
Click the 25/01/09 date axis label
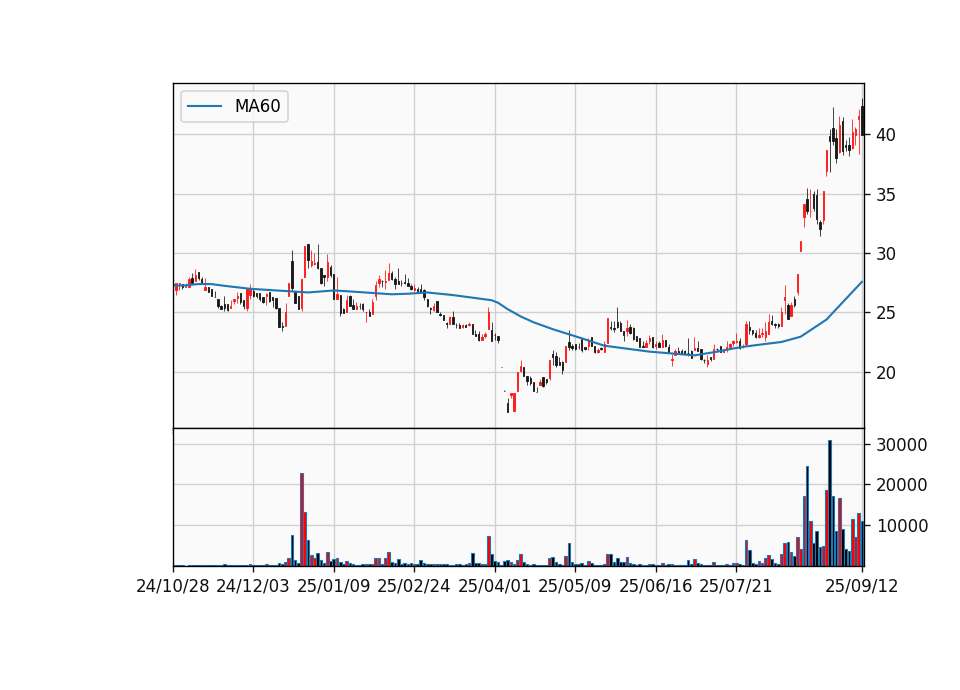pyautogui.click(x=334, y=586)
